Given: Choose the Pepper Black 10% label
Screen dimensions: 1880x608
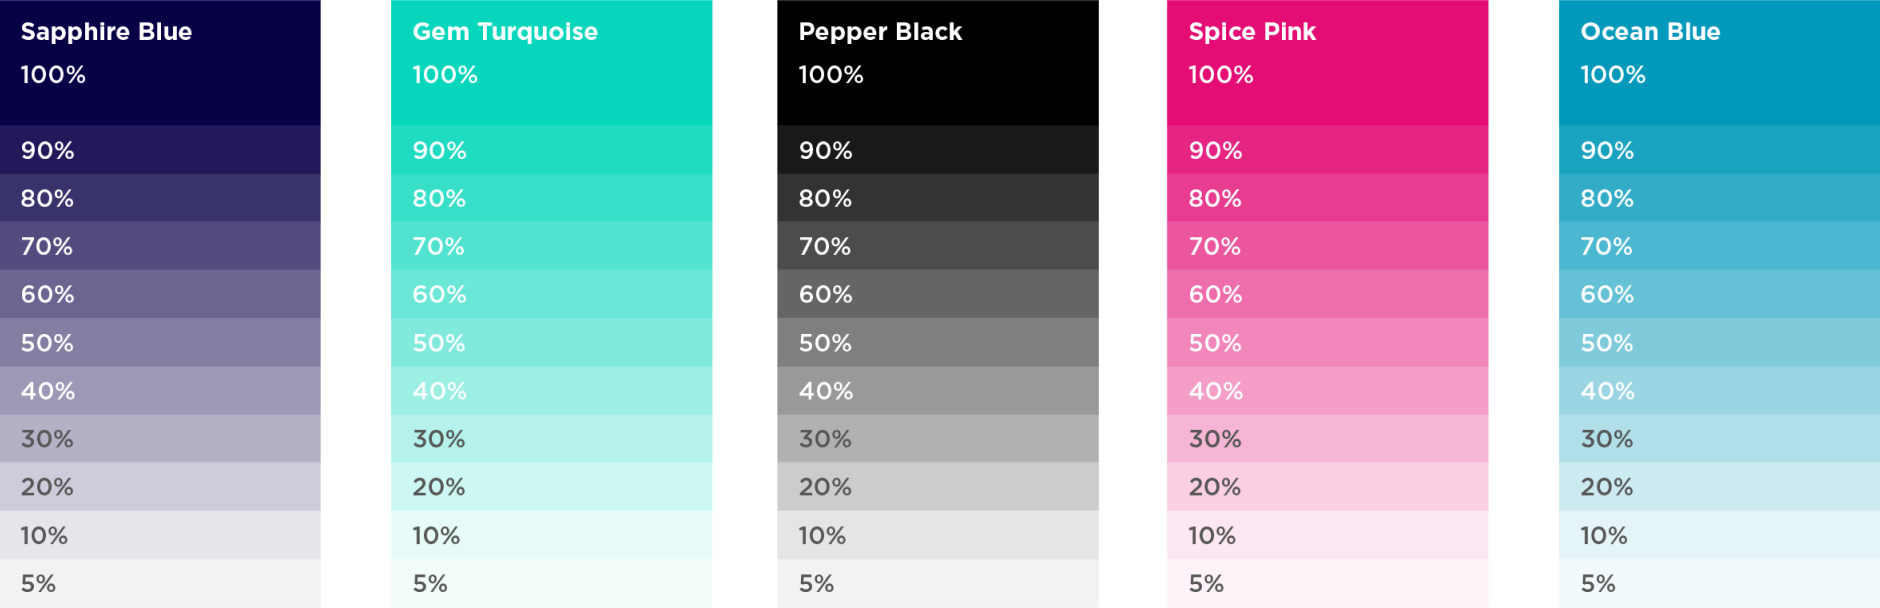Looking at the screenshot, I should pos(822,536).
